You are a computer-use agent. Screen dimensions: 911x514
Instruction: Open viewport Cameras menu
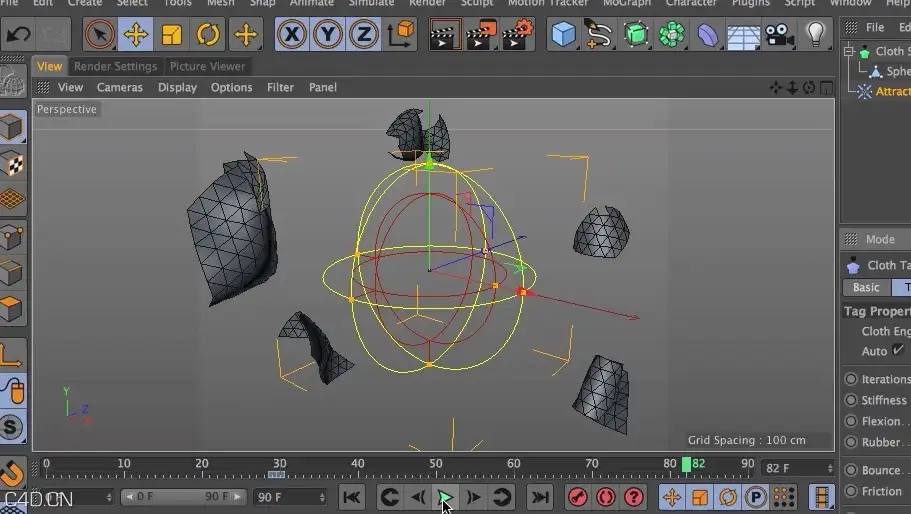click(120, 87)
